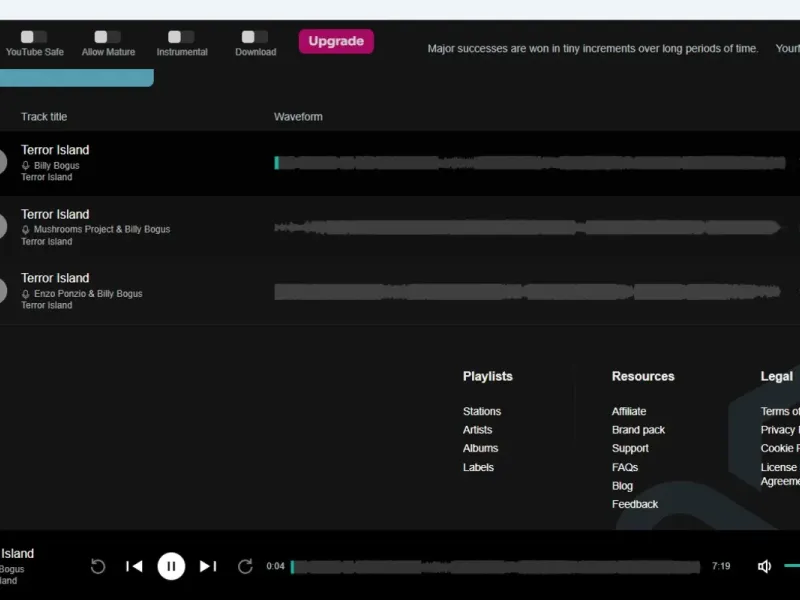Screen dimensions: 800x600
Task: Click the Billy Bogus track play thumbnail
Action: 2,162
